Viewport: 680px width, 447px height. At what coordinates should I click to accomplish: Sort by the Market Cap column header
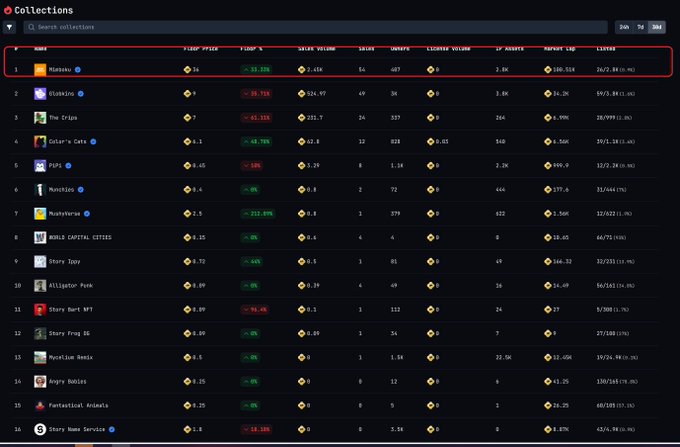559,47
